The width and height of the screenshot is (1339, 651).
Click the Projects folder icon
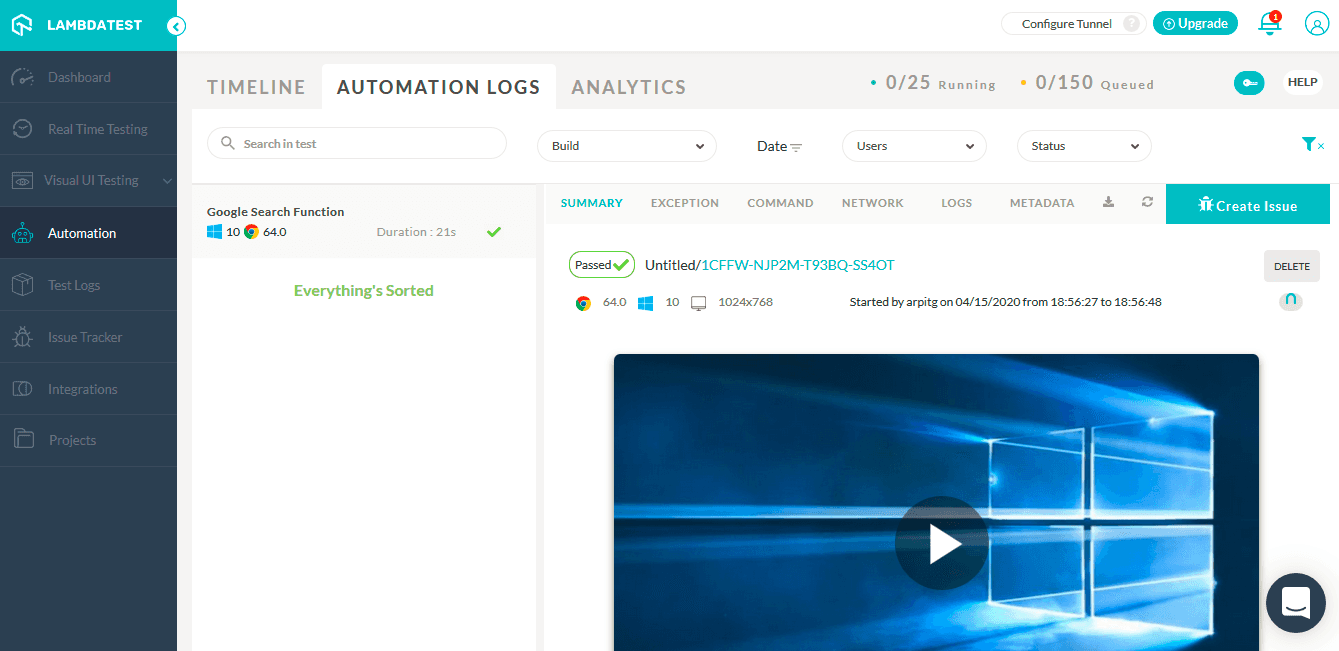[x=22, y=439]
